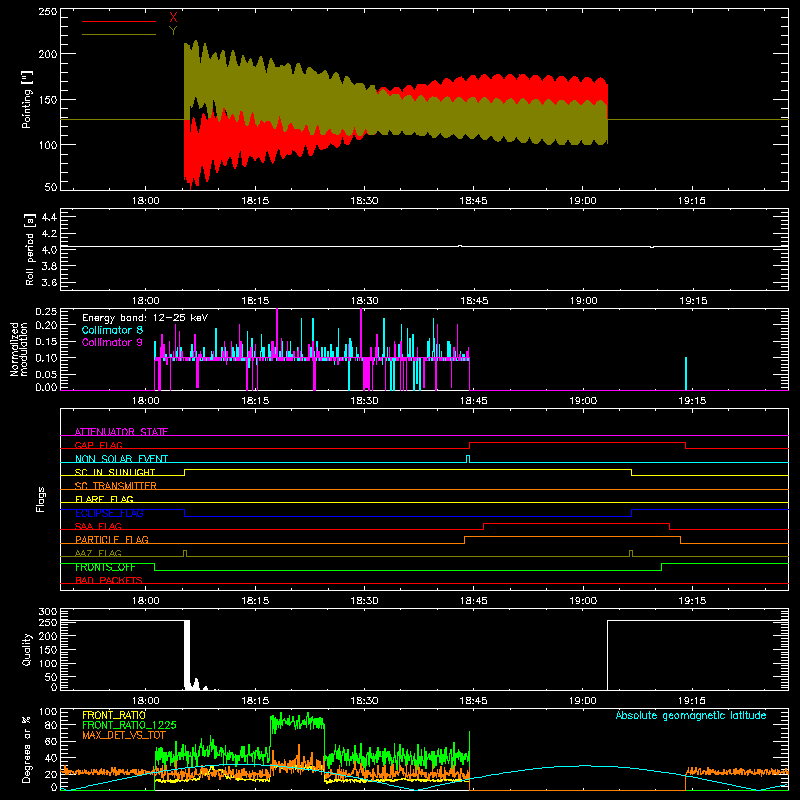
Task: Click the "Flags" axis title
Action: click(41, 499)
